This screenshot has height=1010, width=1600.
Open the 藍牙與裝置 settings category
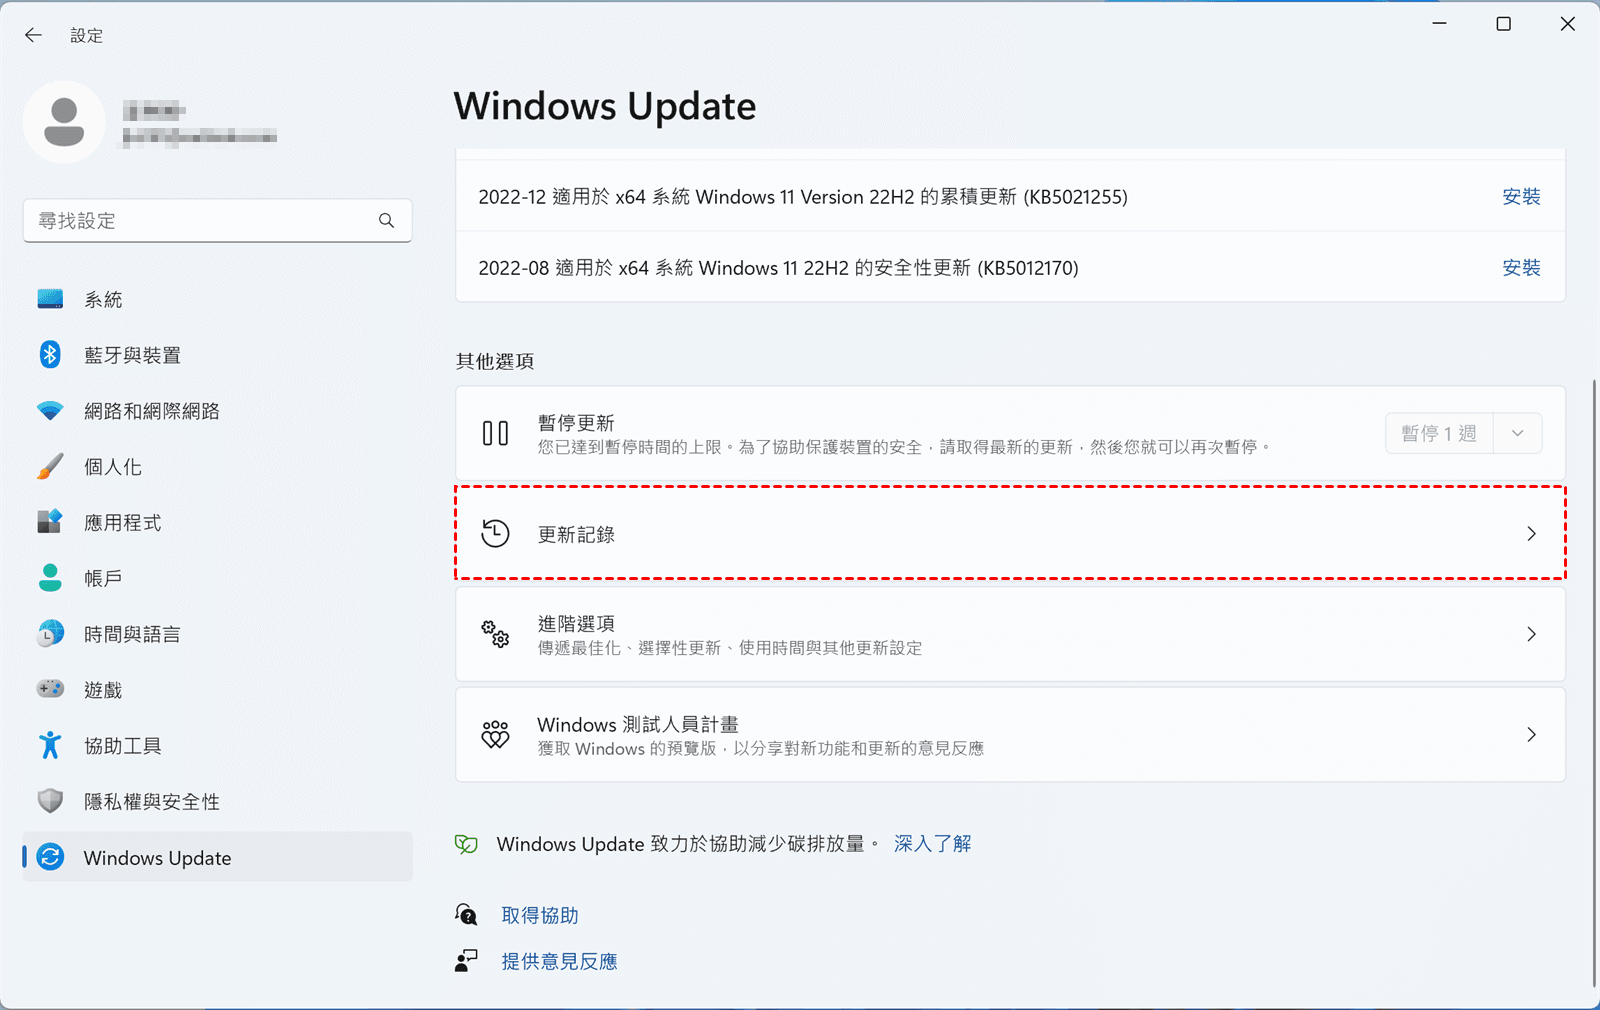(217, 355)
